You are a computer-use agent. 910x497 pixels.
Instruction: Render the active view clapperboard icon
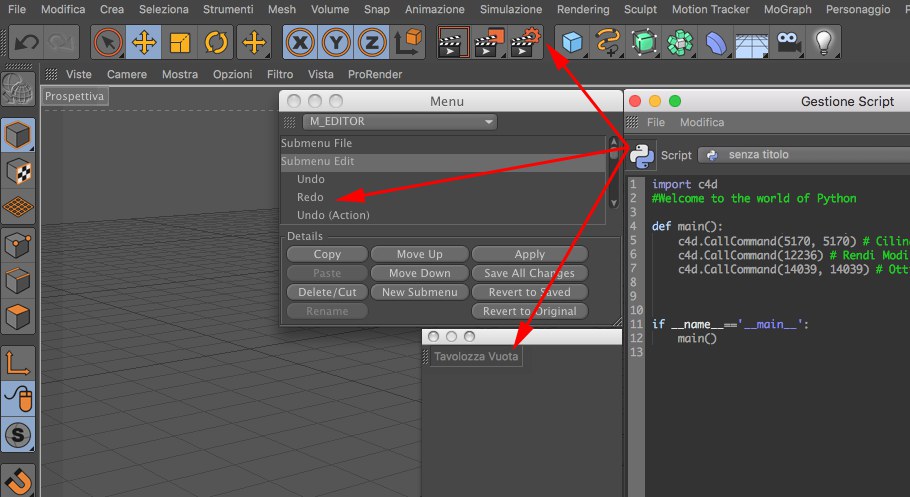(453, 42)
